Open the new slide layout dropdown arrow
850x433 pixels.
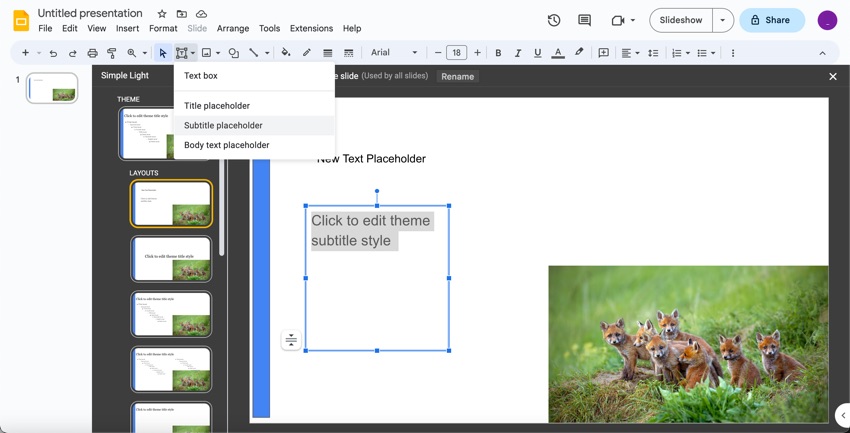(39, 53)
